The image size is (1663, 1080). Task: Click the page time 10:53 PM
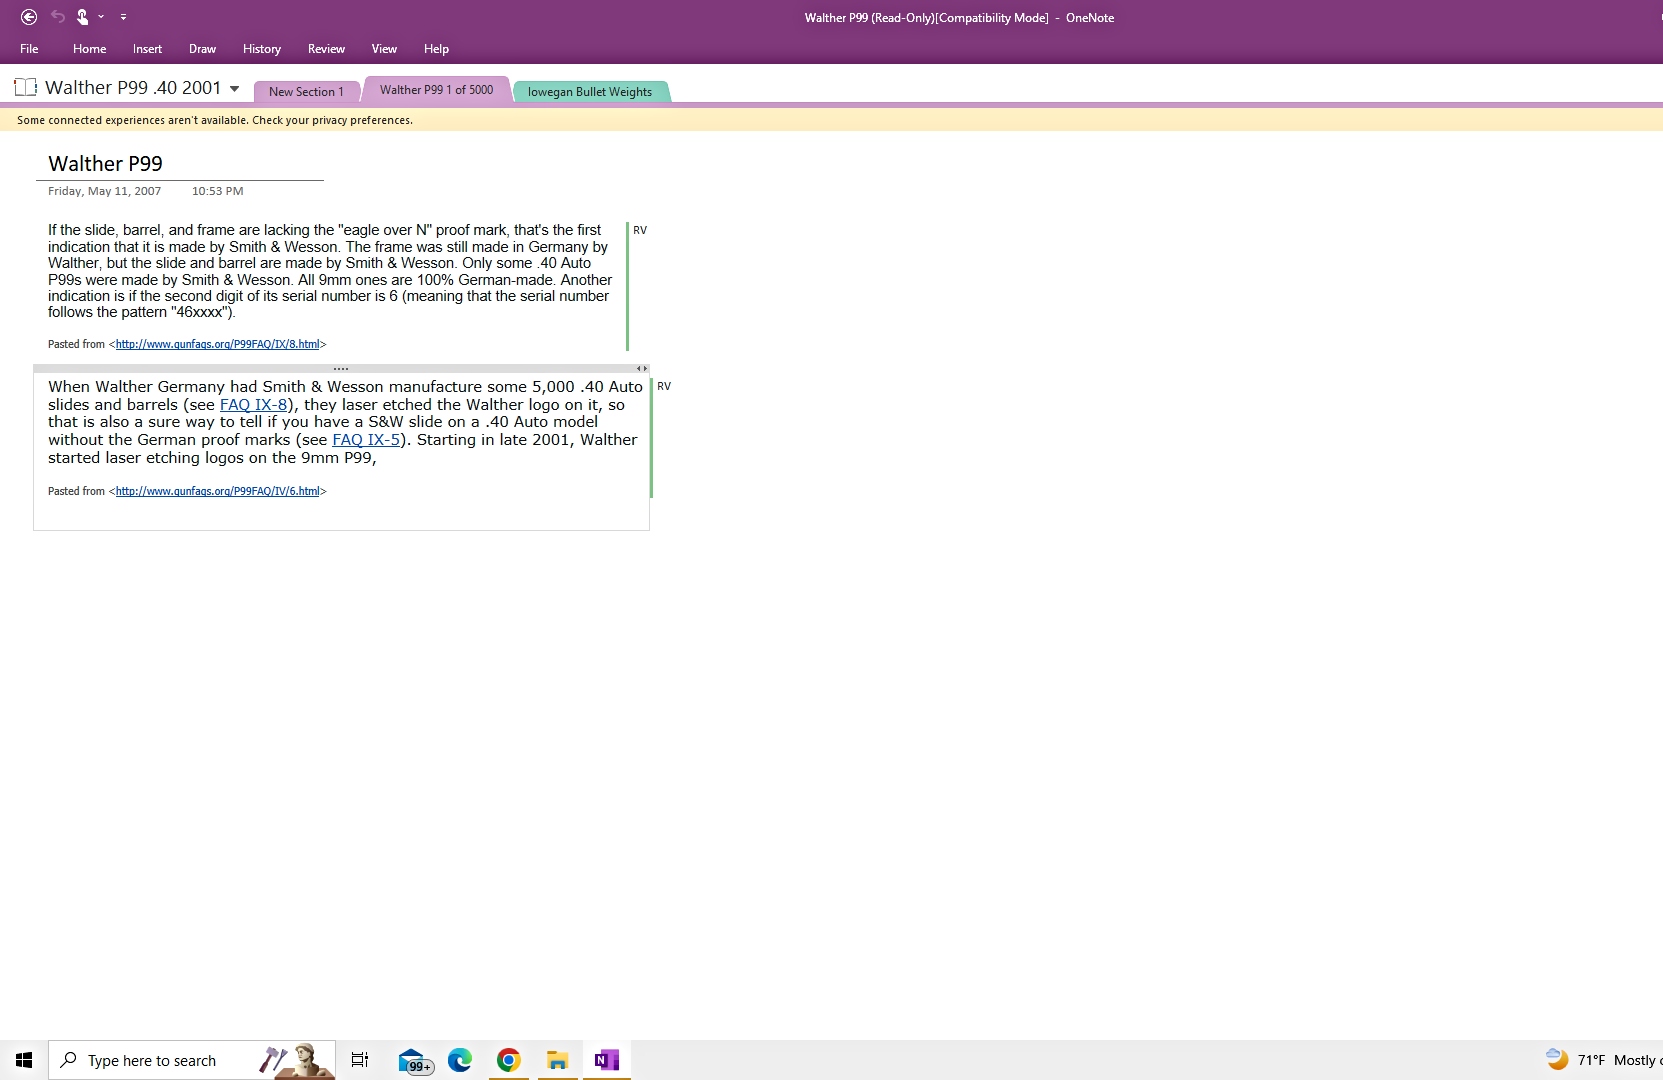(x=217, y=191)
